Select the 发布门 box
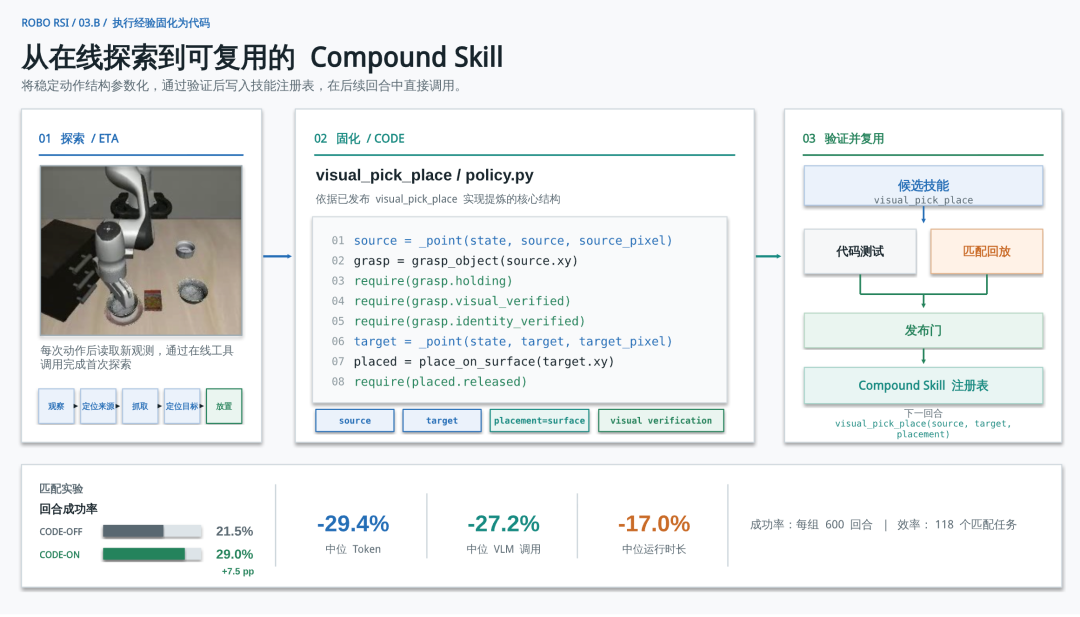The width and height of the screenshot is (1080, 617). [923, 331]
